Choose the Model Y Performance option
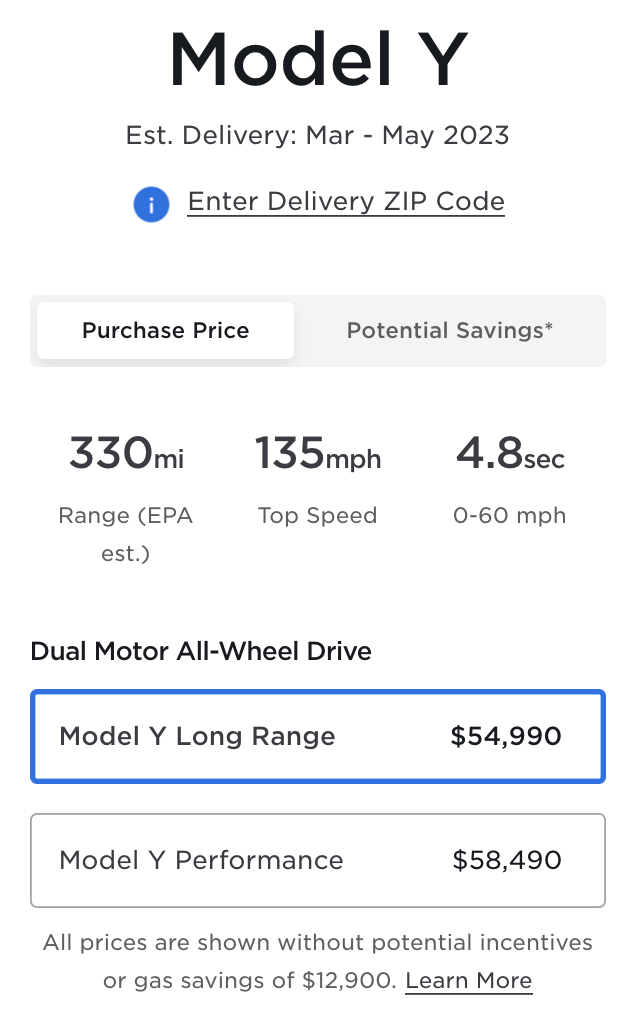626x1018 pixels. 318,860
